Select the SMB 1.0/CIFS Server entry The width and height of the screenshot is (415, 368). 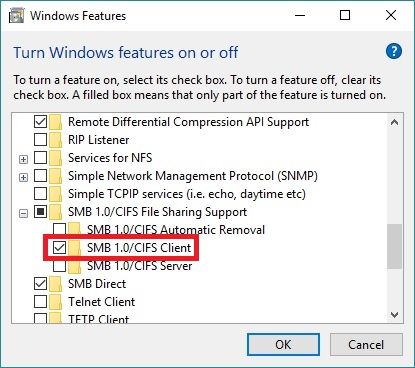click(139, 266)
